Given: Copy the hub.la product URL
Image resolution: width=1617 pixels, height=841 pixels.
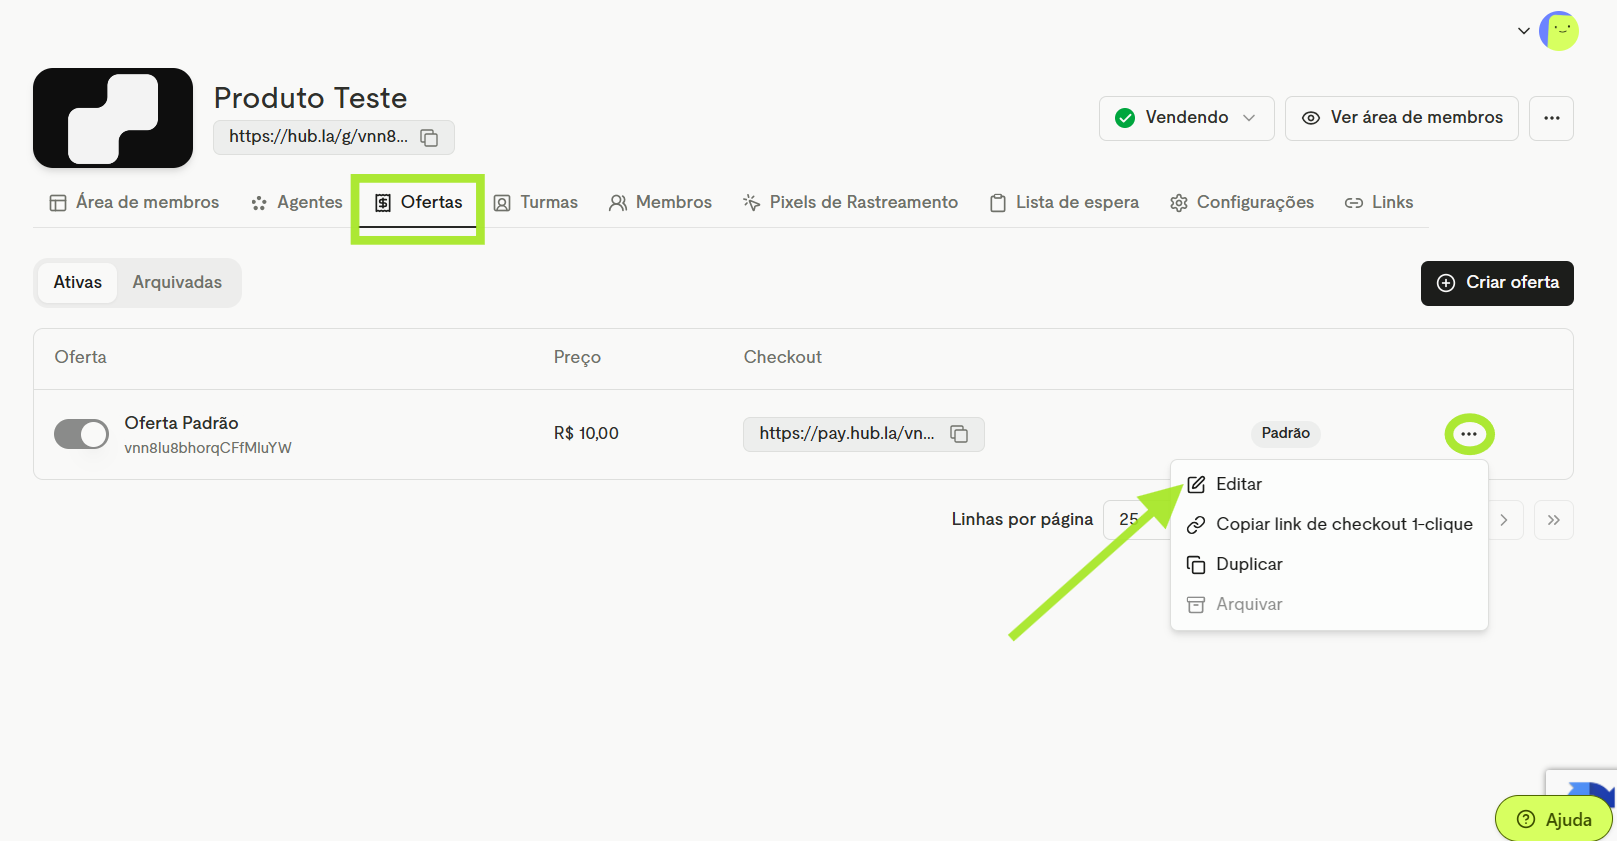Looking at the screenshot, I should pos(429,138).
